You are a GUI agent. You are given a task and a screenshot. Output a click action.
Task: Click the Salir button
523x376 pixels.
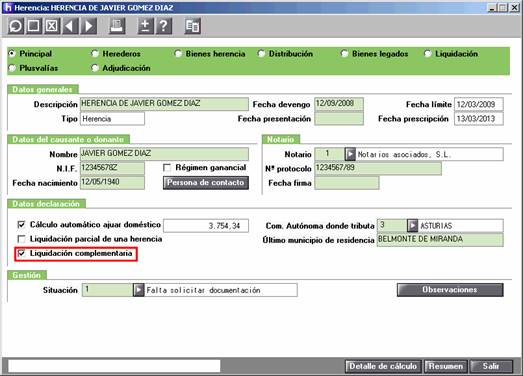pyautogui.click(x=491, y=366)
